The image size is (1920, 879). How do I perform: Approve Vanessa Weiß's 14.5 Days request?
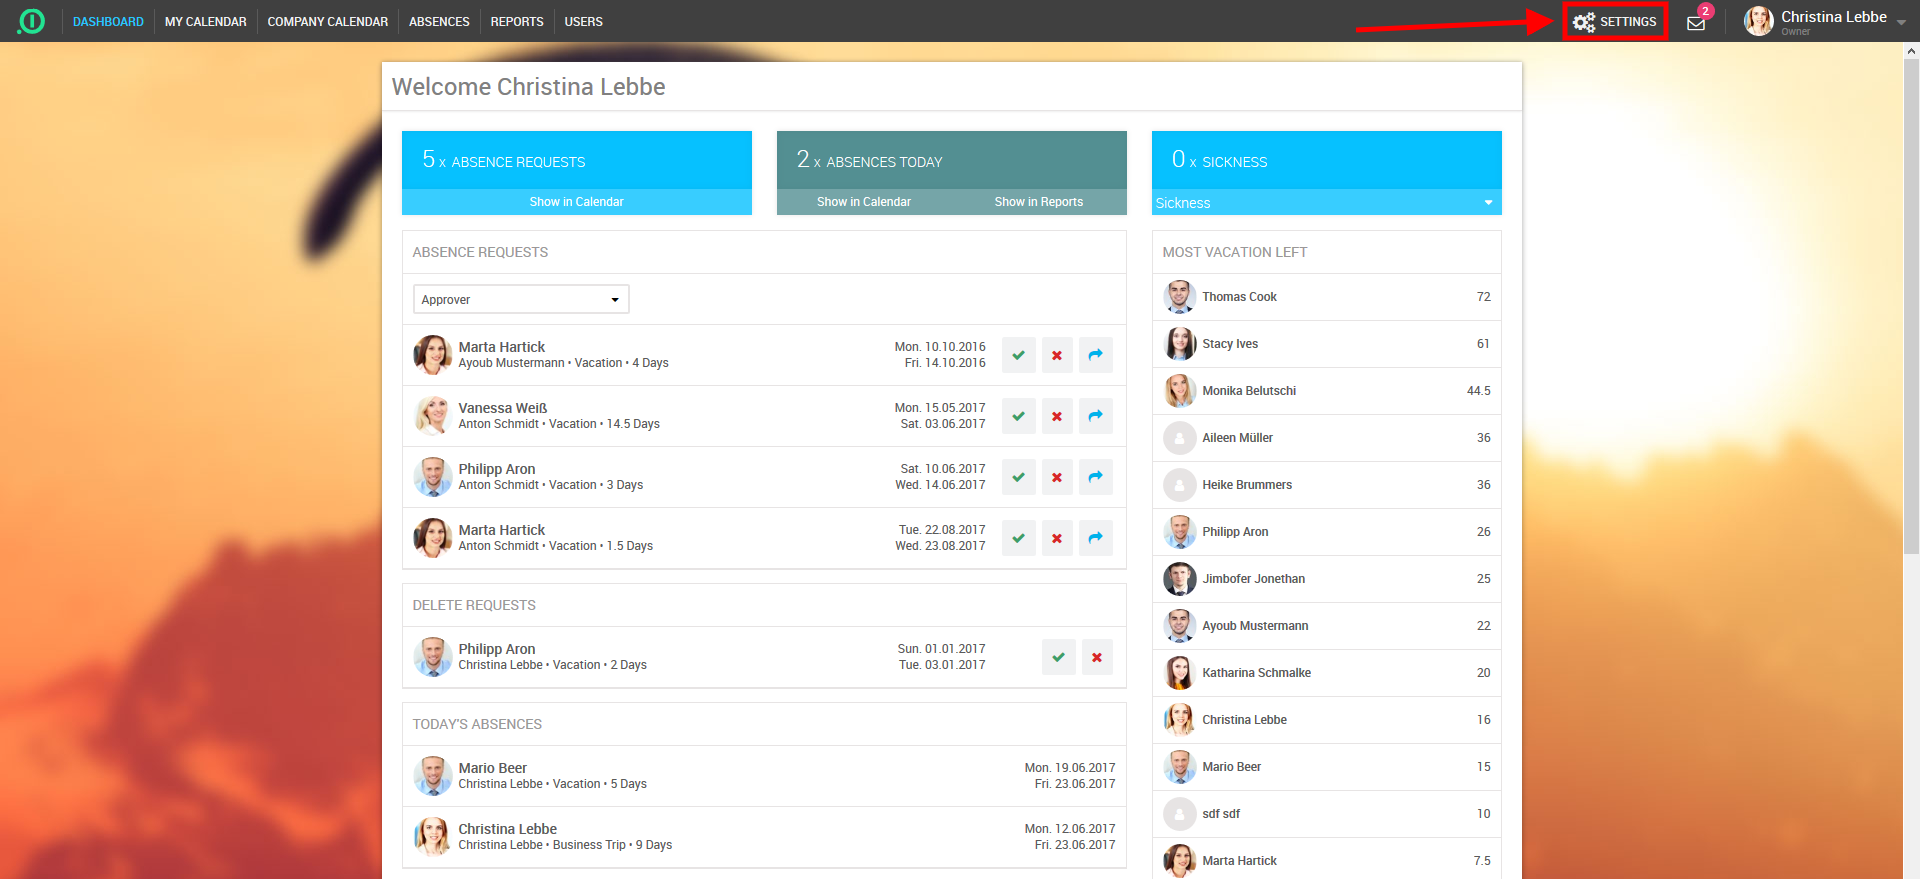1018,416
